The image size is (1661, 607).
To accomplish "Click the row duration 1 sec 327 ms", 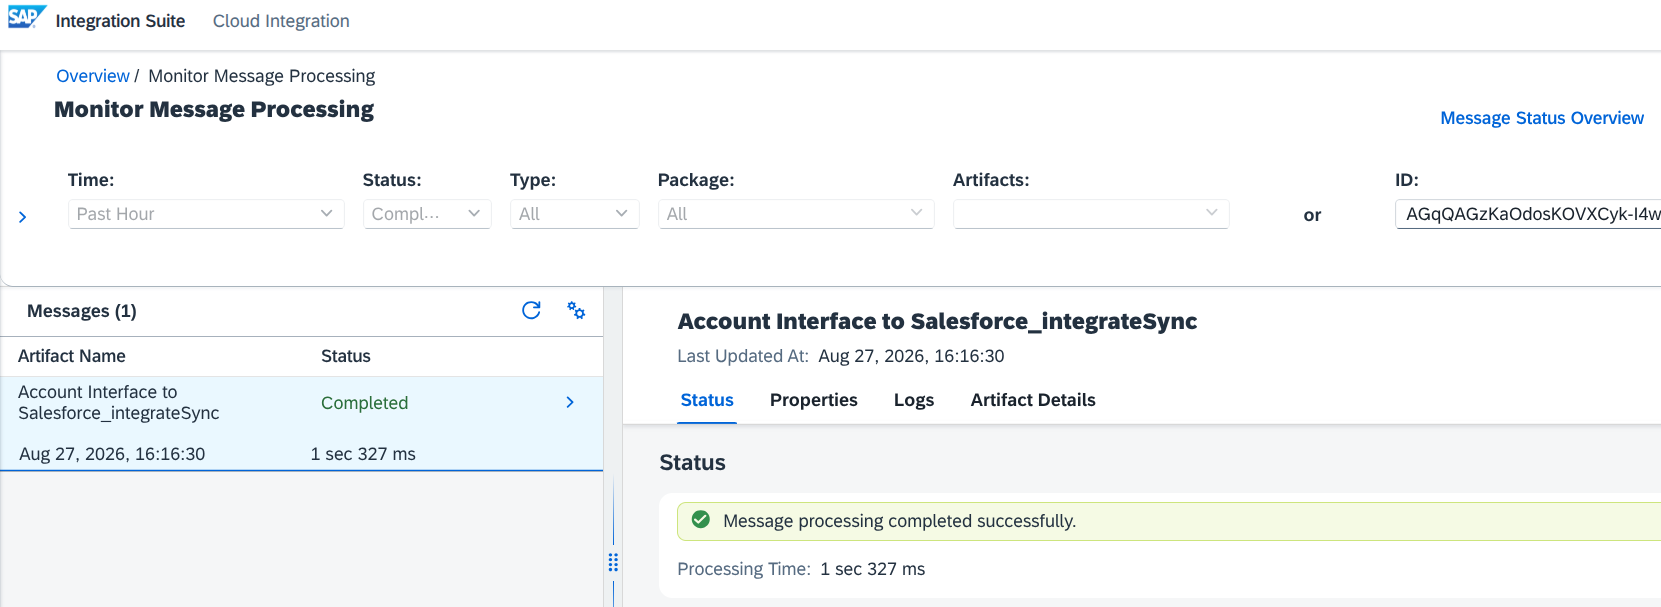I will 363,454.
